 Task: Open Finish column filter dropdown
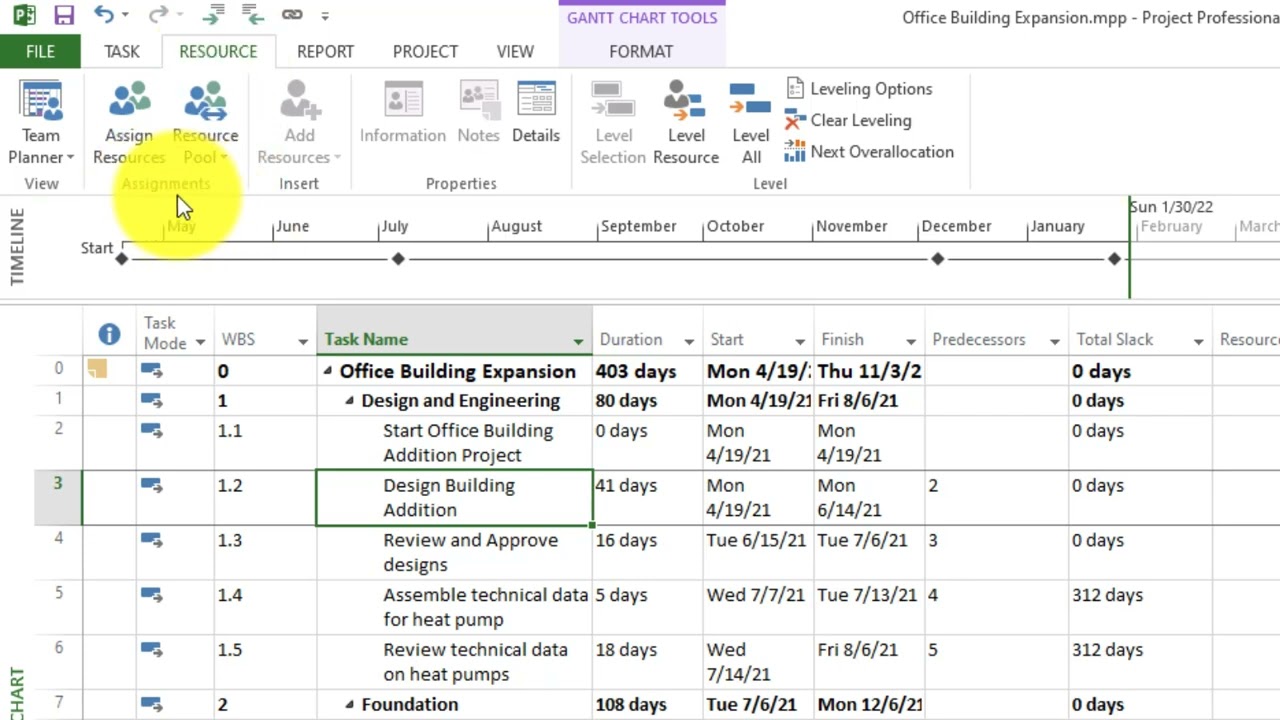click(911, 342)
